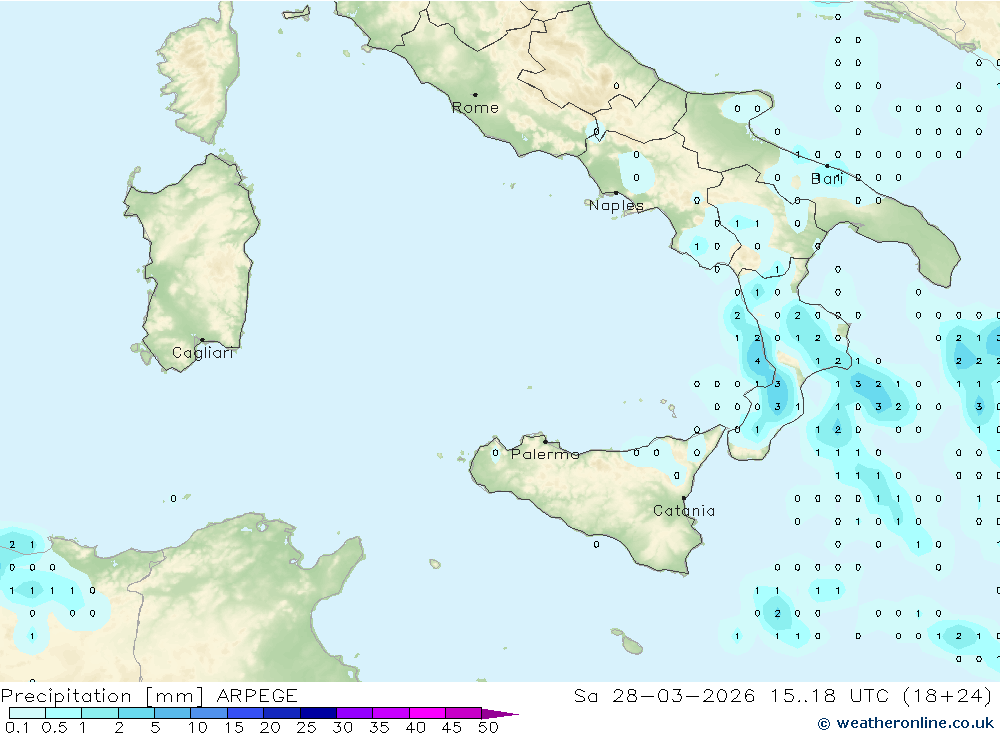Click the Catania city label
Image resolution: width=1000 pixels, height=733 pixels.
coord(684,511)
